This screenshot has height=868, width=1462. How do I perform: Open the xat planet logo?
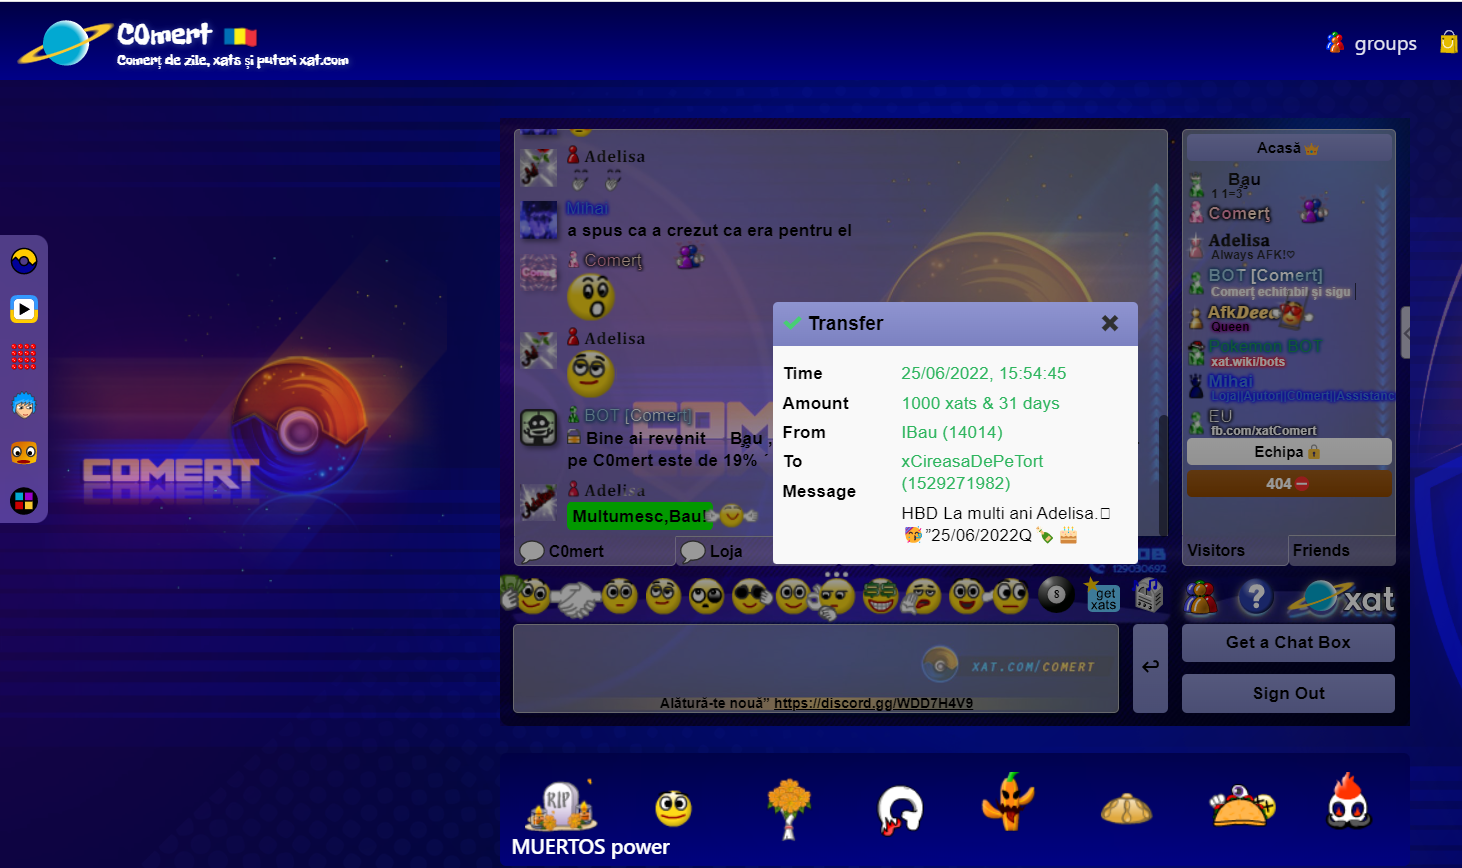(1341, 598)
